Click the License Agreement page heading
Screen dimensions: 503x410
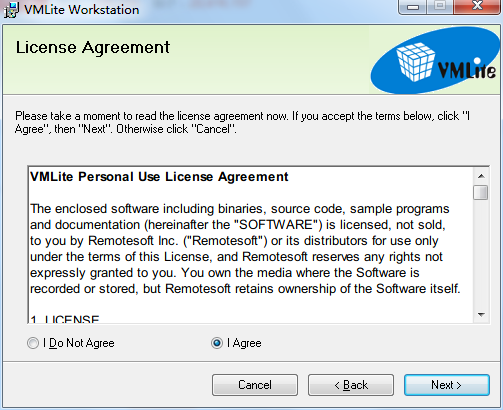click(x=93, y=47)
